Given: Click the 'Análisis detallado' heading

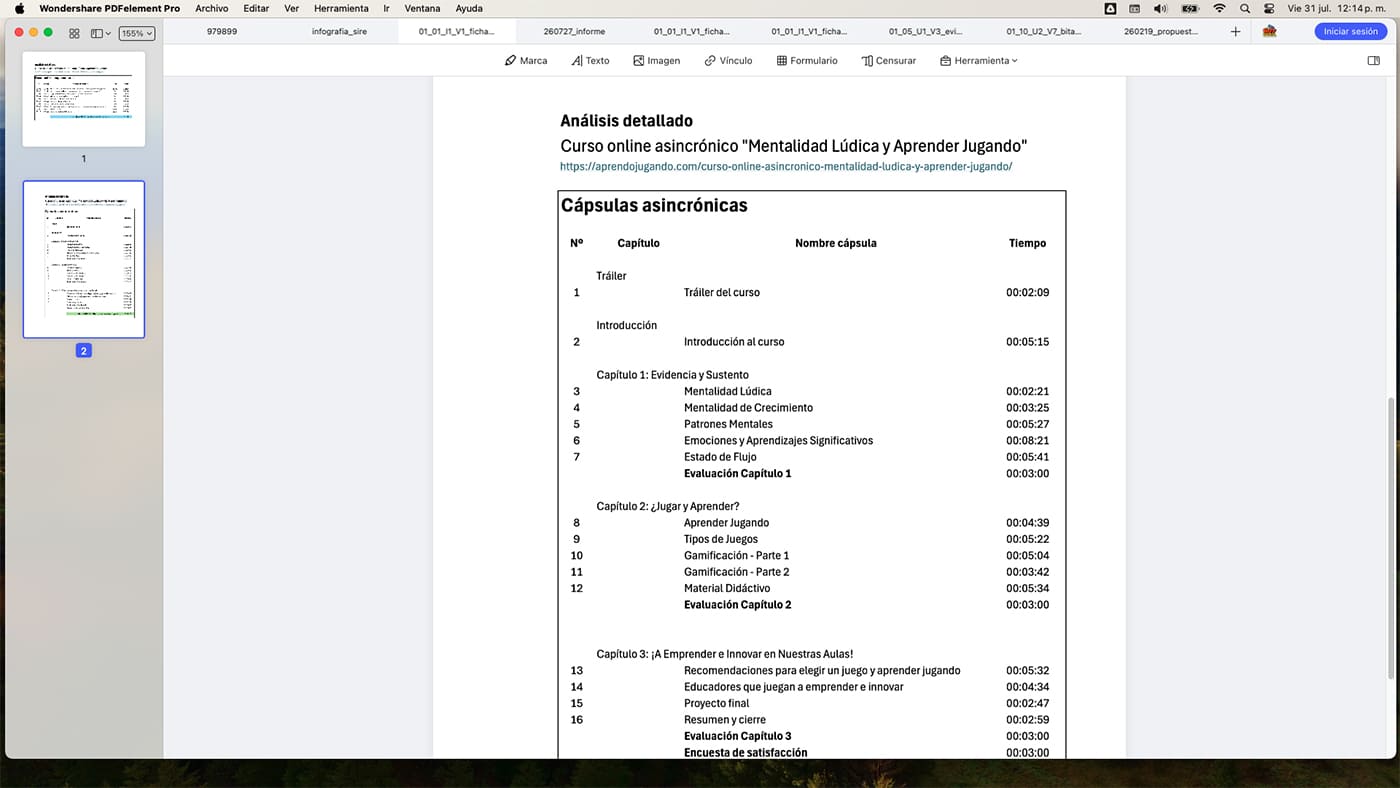Looking at the screenshot, I should [626, 121].
